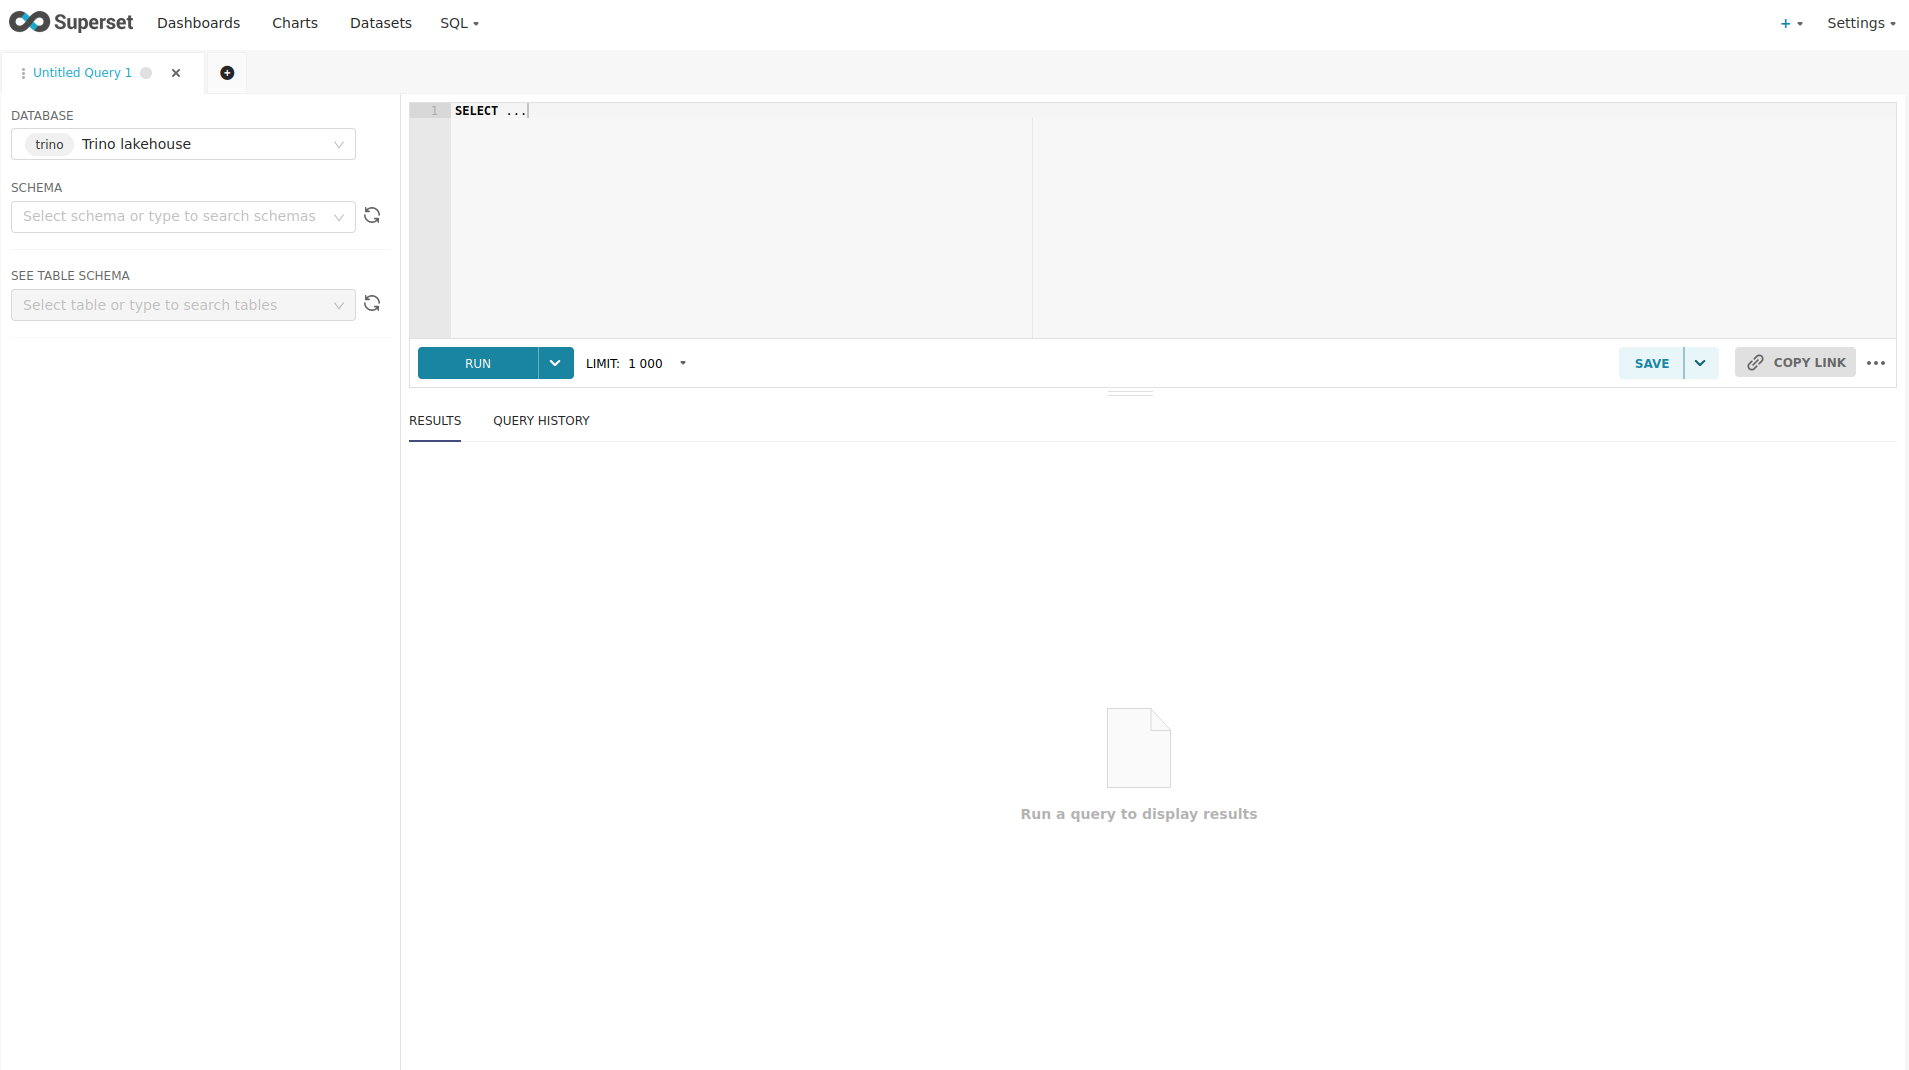Add a new query tab
Viewport: 1909px width, 1070px height.
227,73
